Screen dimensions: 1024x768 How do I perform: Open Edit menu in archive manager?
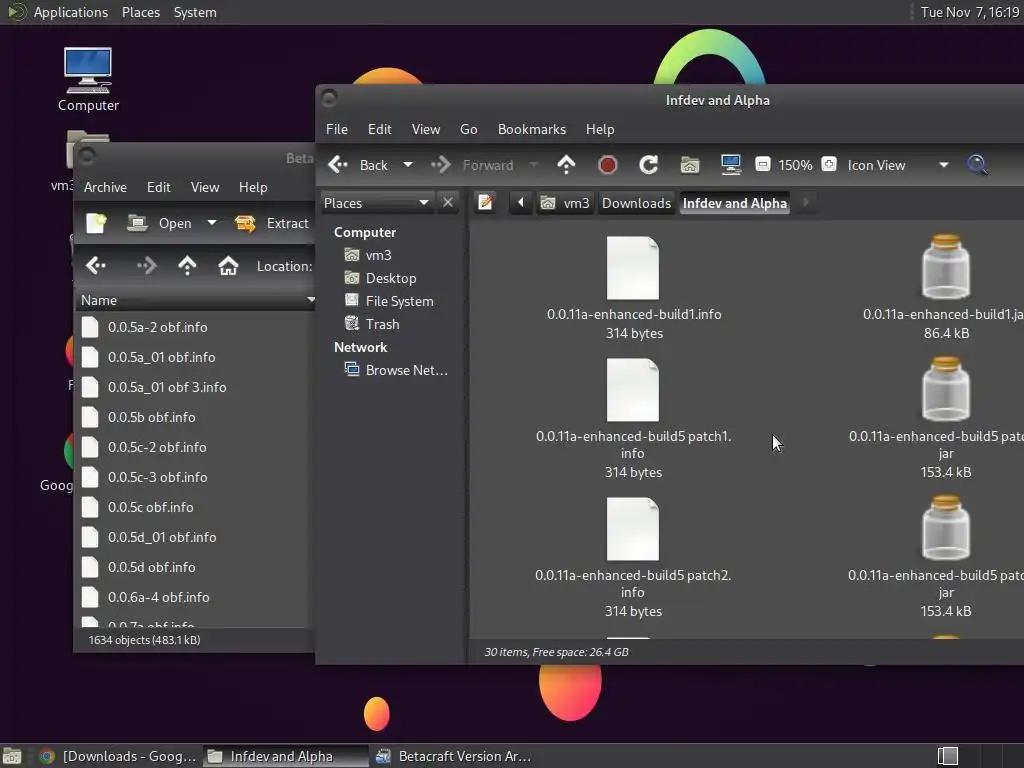point(159,187)
